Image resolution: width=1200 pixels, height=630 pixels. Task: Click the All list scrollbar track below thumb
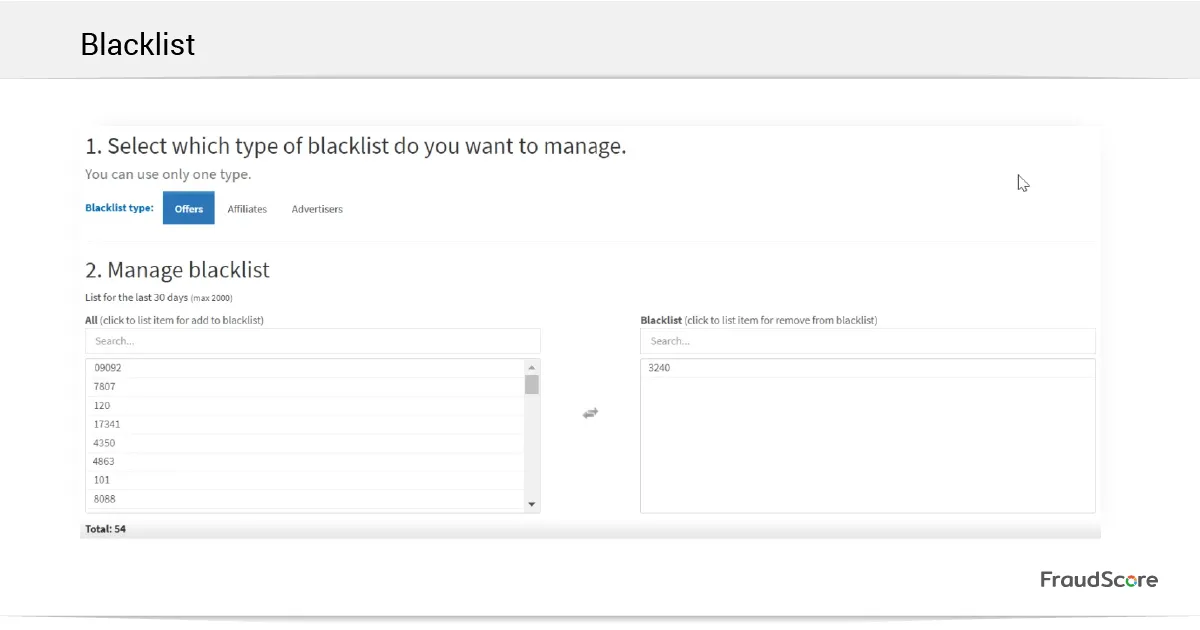532,450
